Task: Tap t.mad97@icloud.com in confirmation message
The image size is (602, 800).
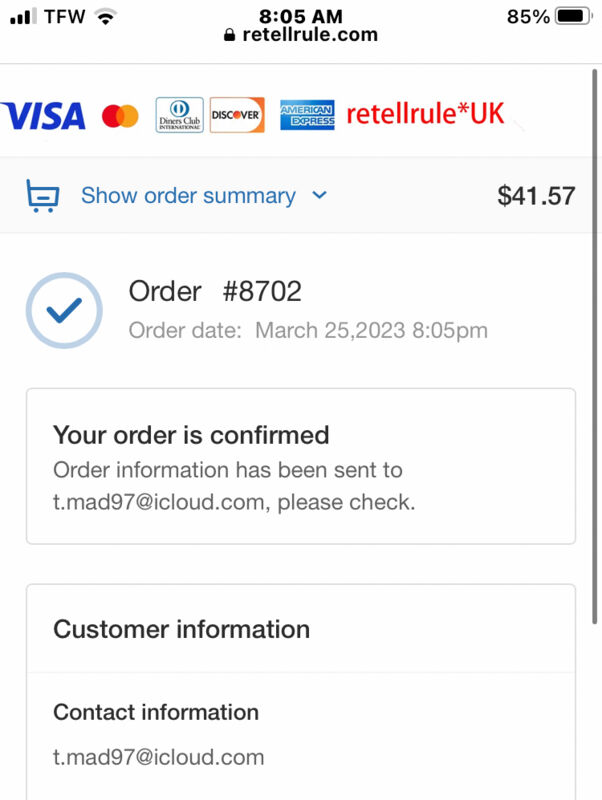Action: [158, 503]
